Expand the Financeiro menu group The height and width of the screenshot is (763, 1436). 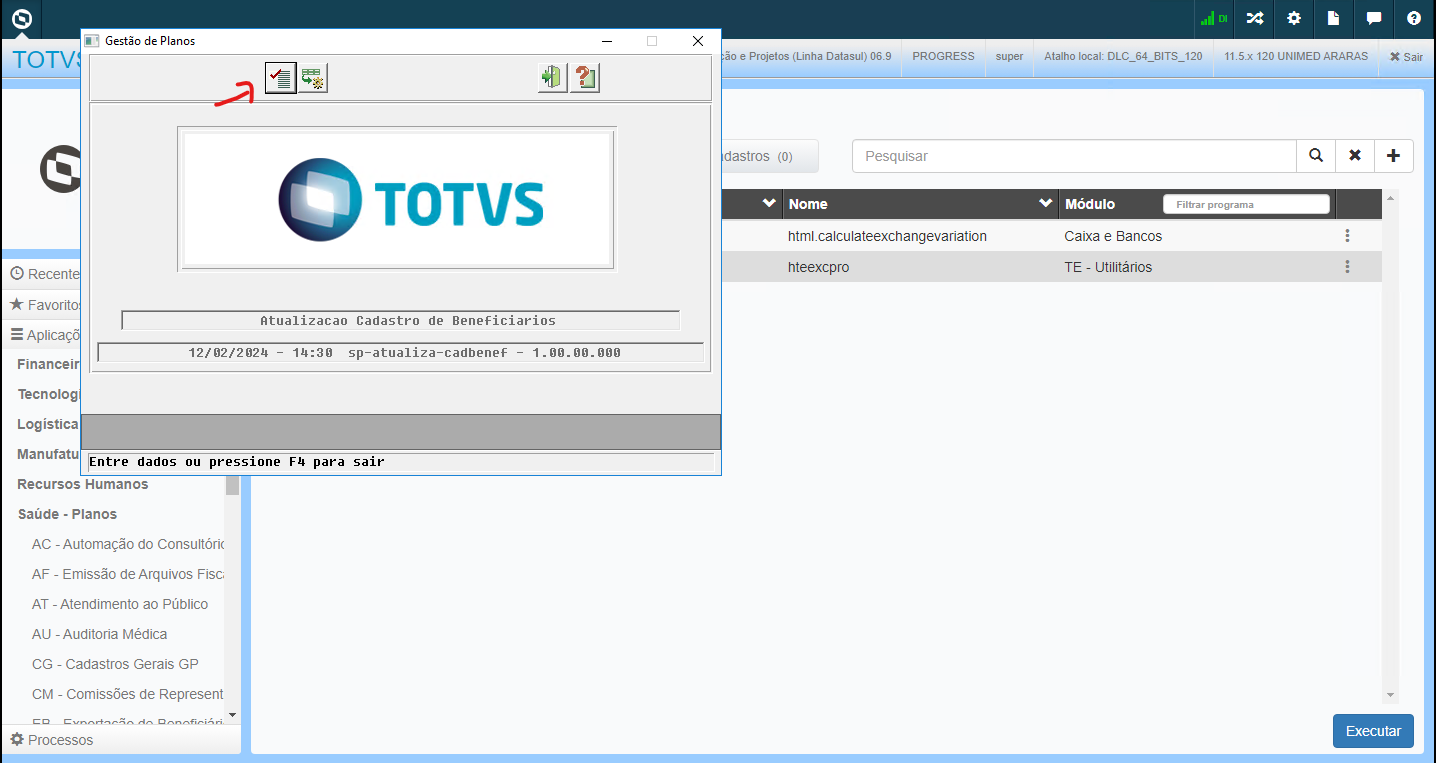(x=49, y=364)
